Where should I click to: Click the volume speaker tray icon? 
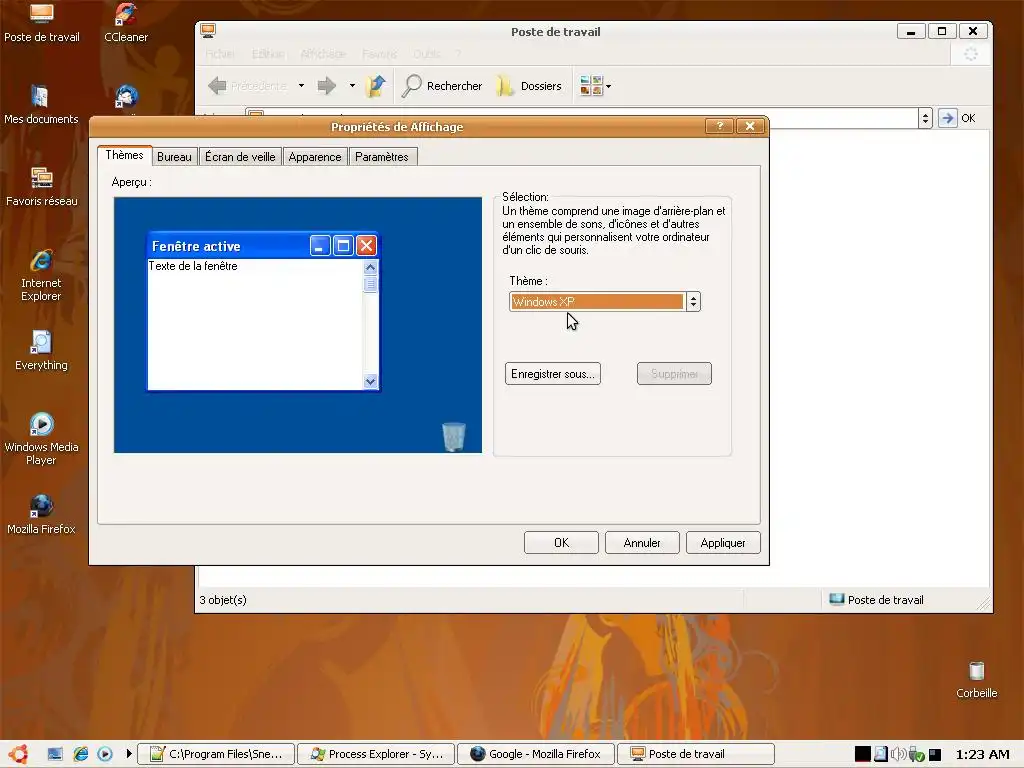click(x=899, y=754)
